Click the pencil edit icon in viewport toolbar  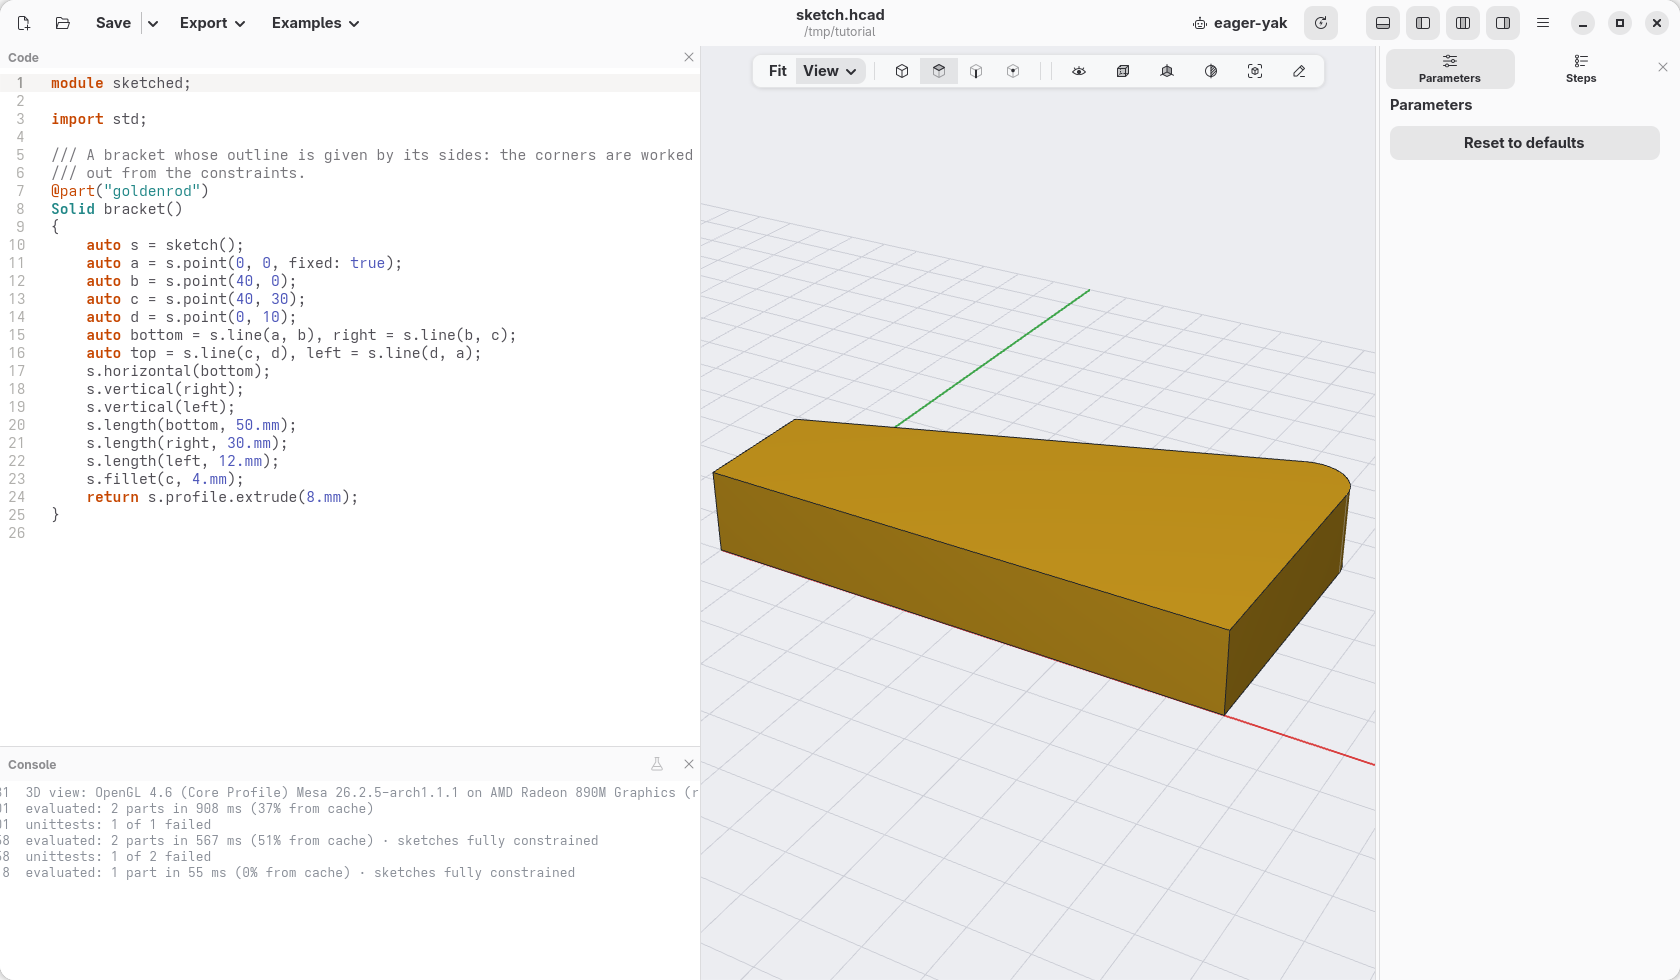(1299, 71)
